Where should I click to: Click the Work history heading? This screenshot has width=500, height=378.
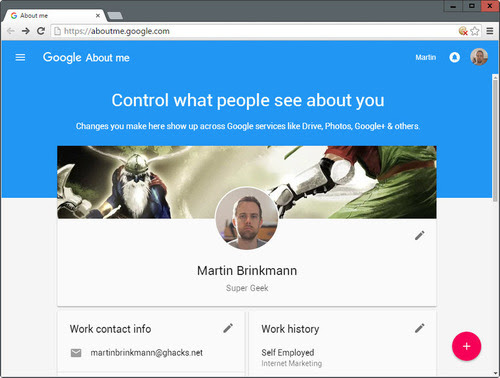pyautogui.click(x=290, y=329)
